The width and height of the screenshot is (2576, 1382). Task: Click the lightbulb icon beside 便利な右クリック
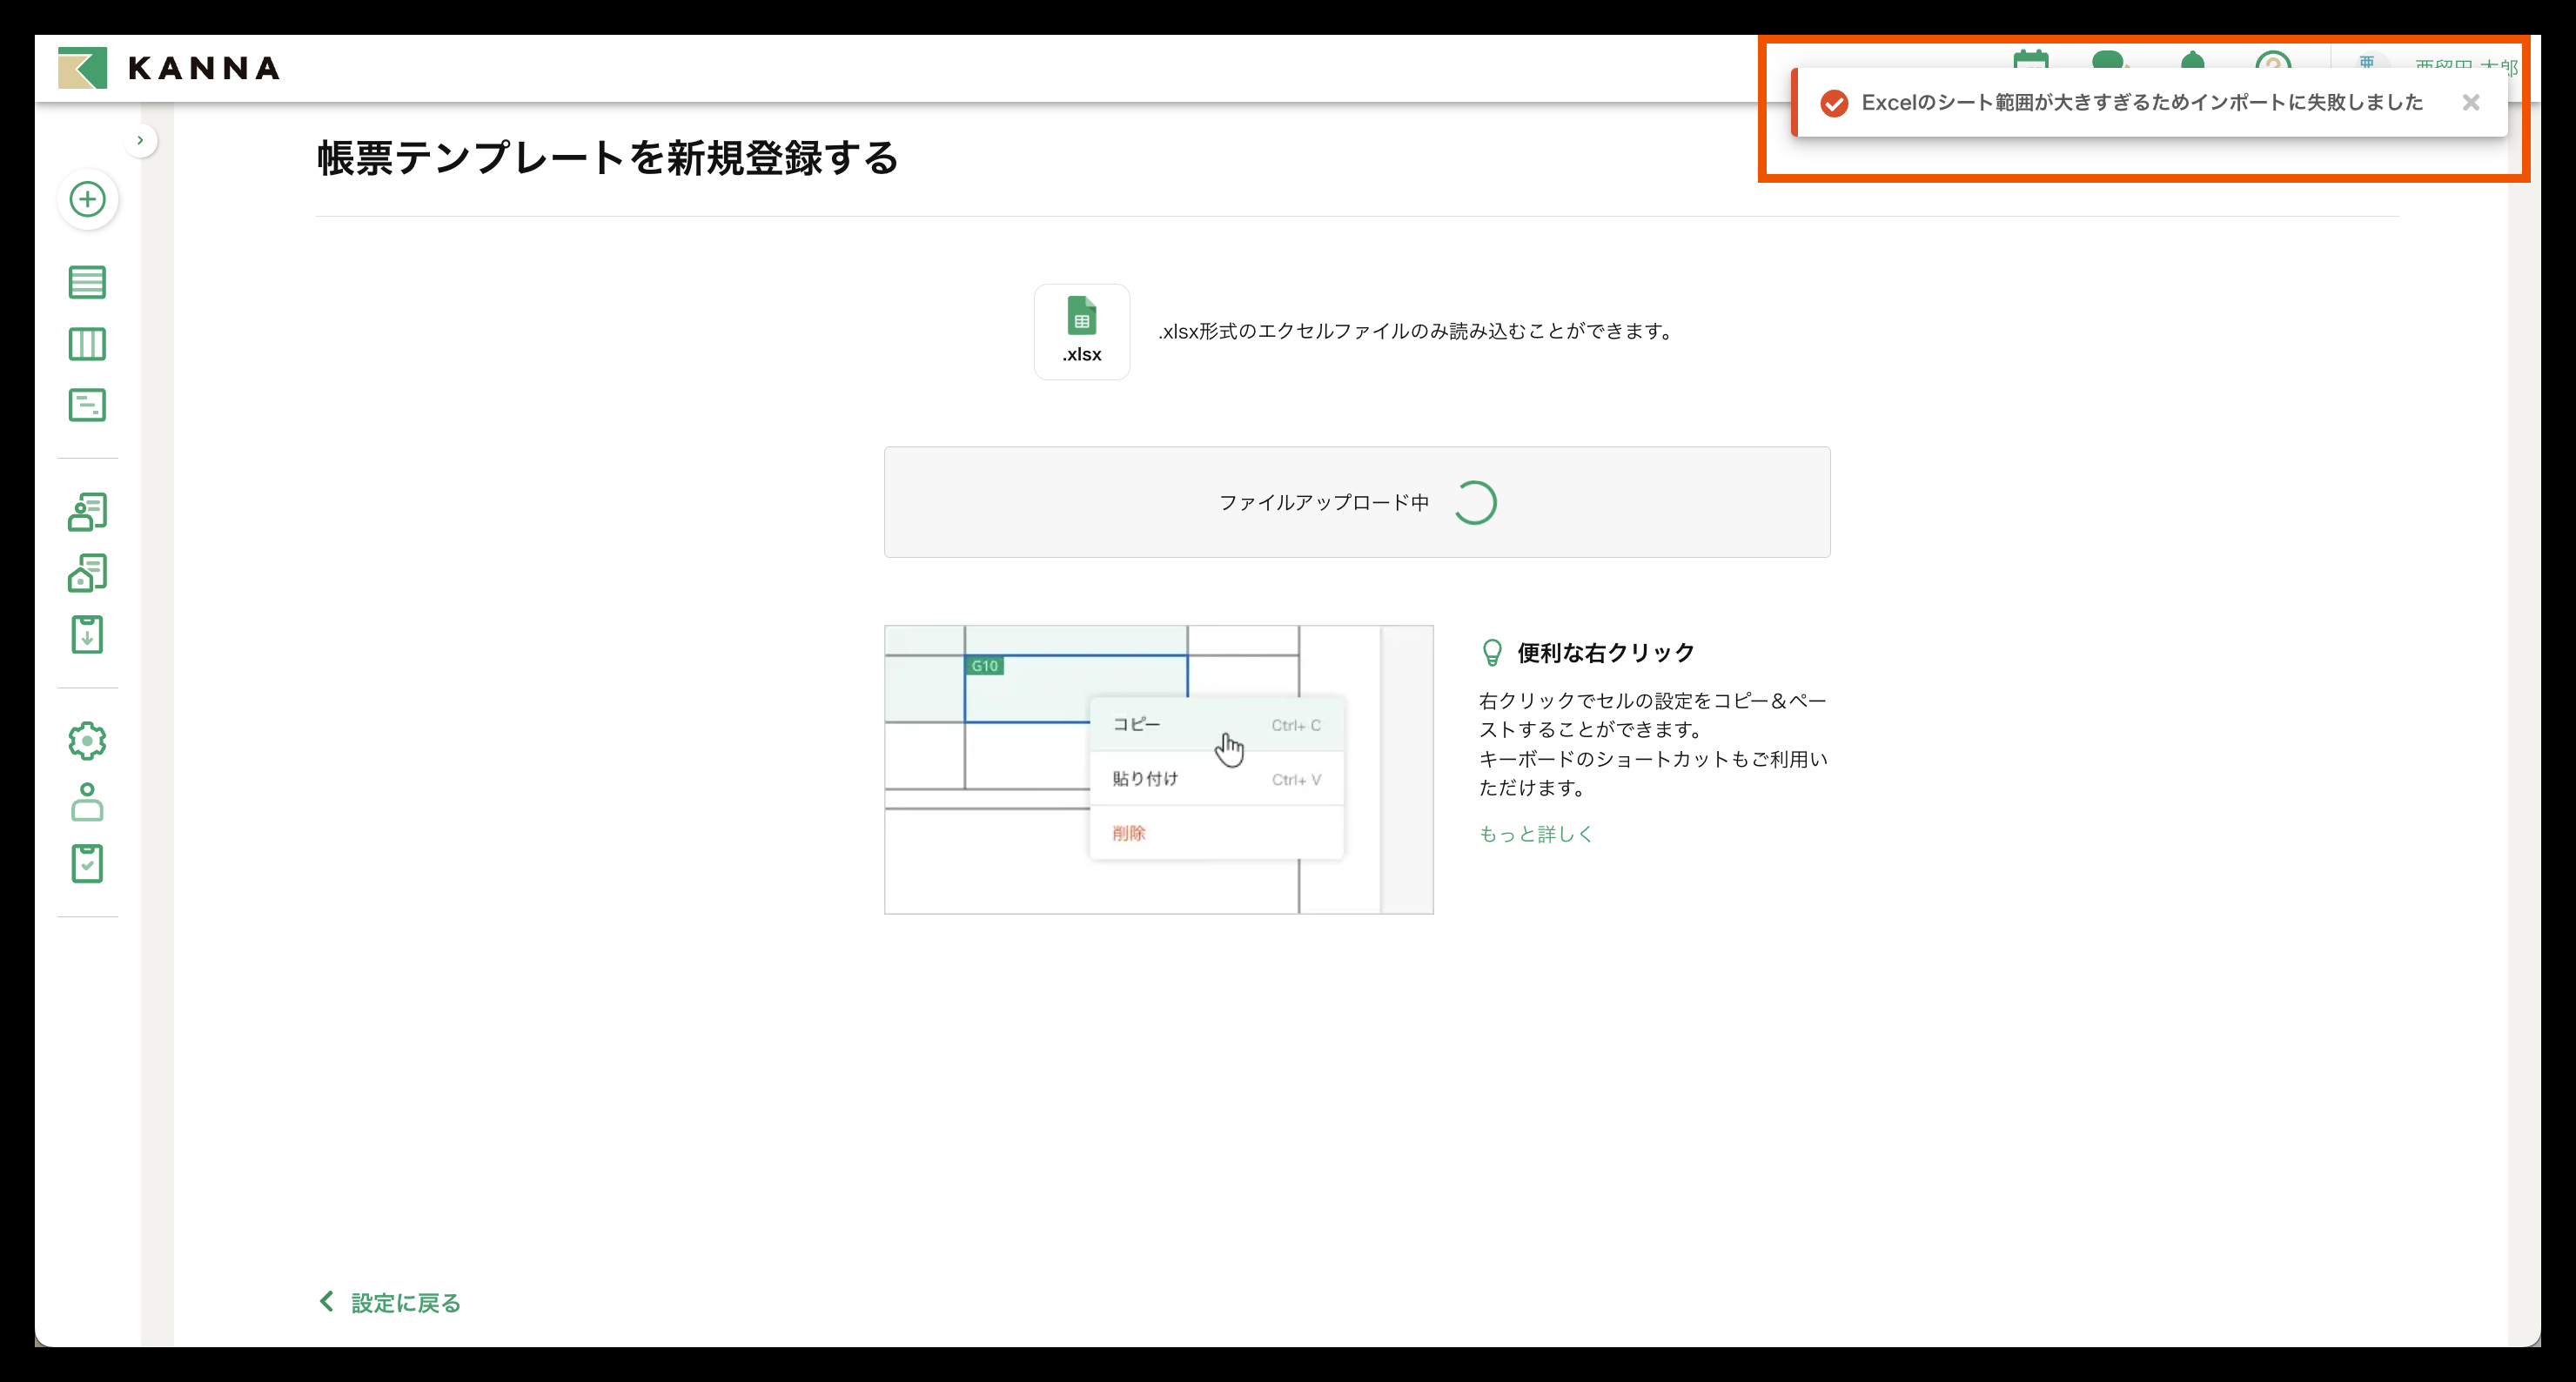1491,653
